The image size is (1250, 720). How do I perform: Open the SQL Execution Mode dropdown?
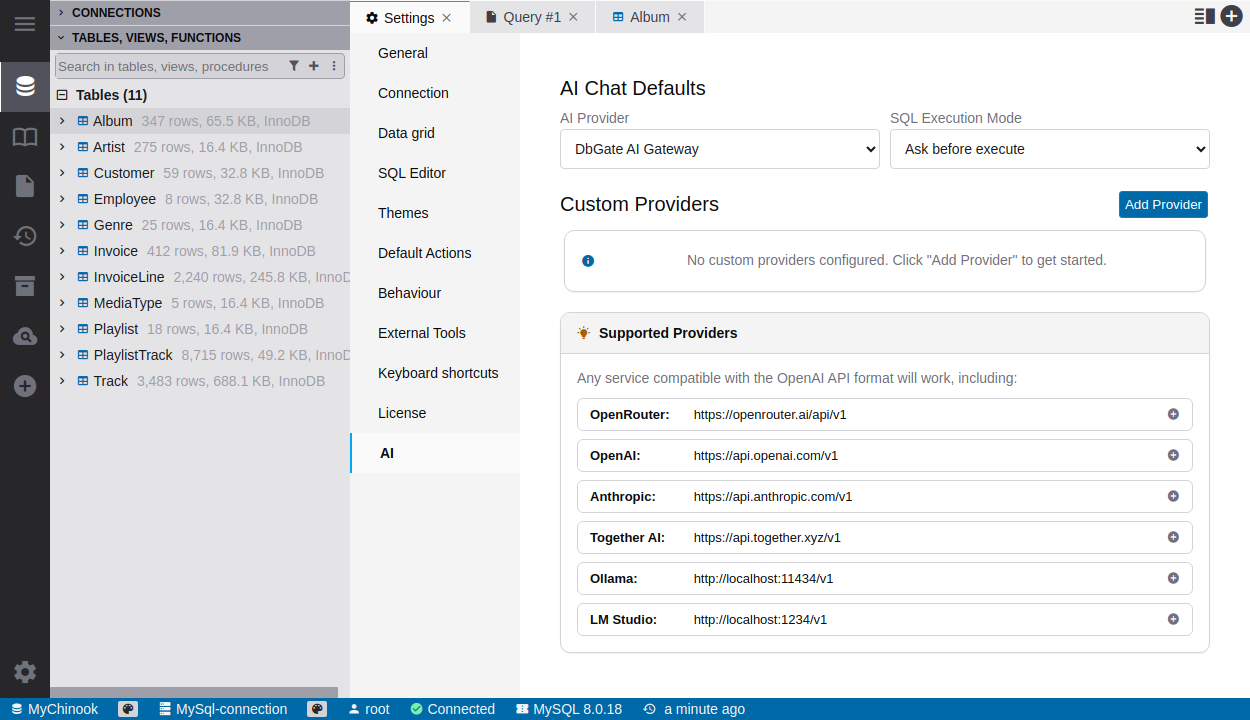tap(1049, 149)
